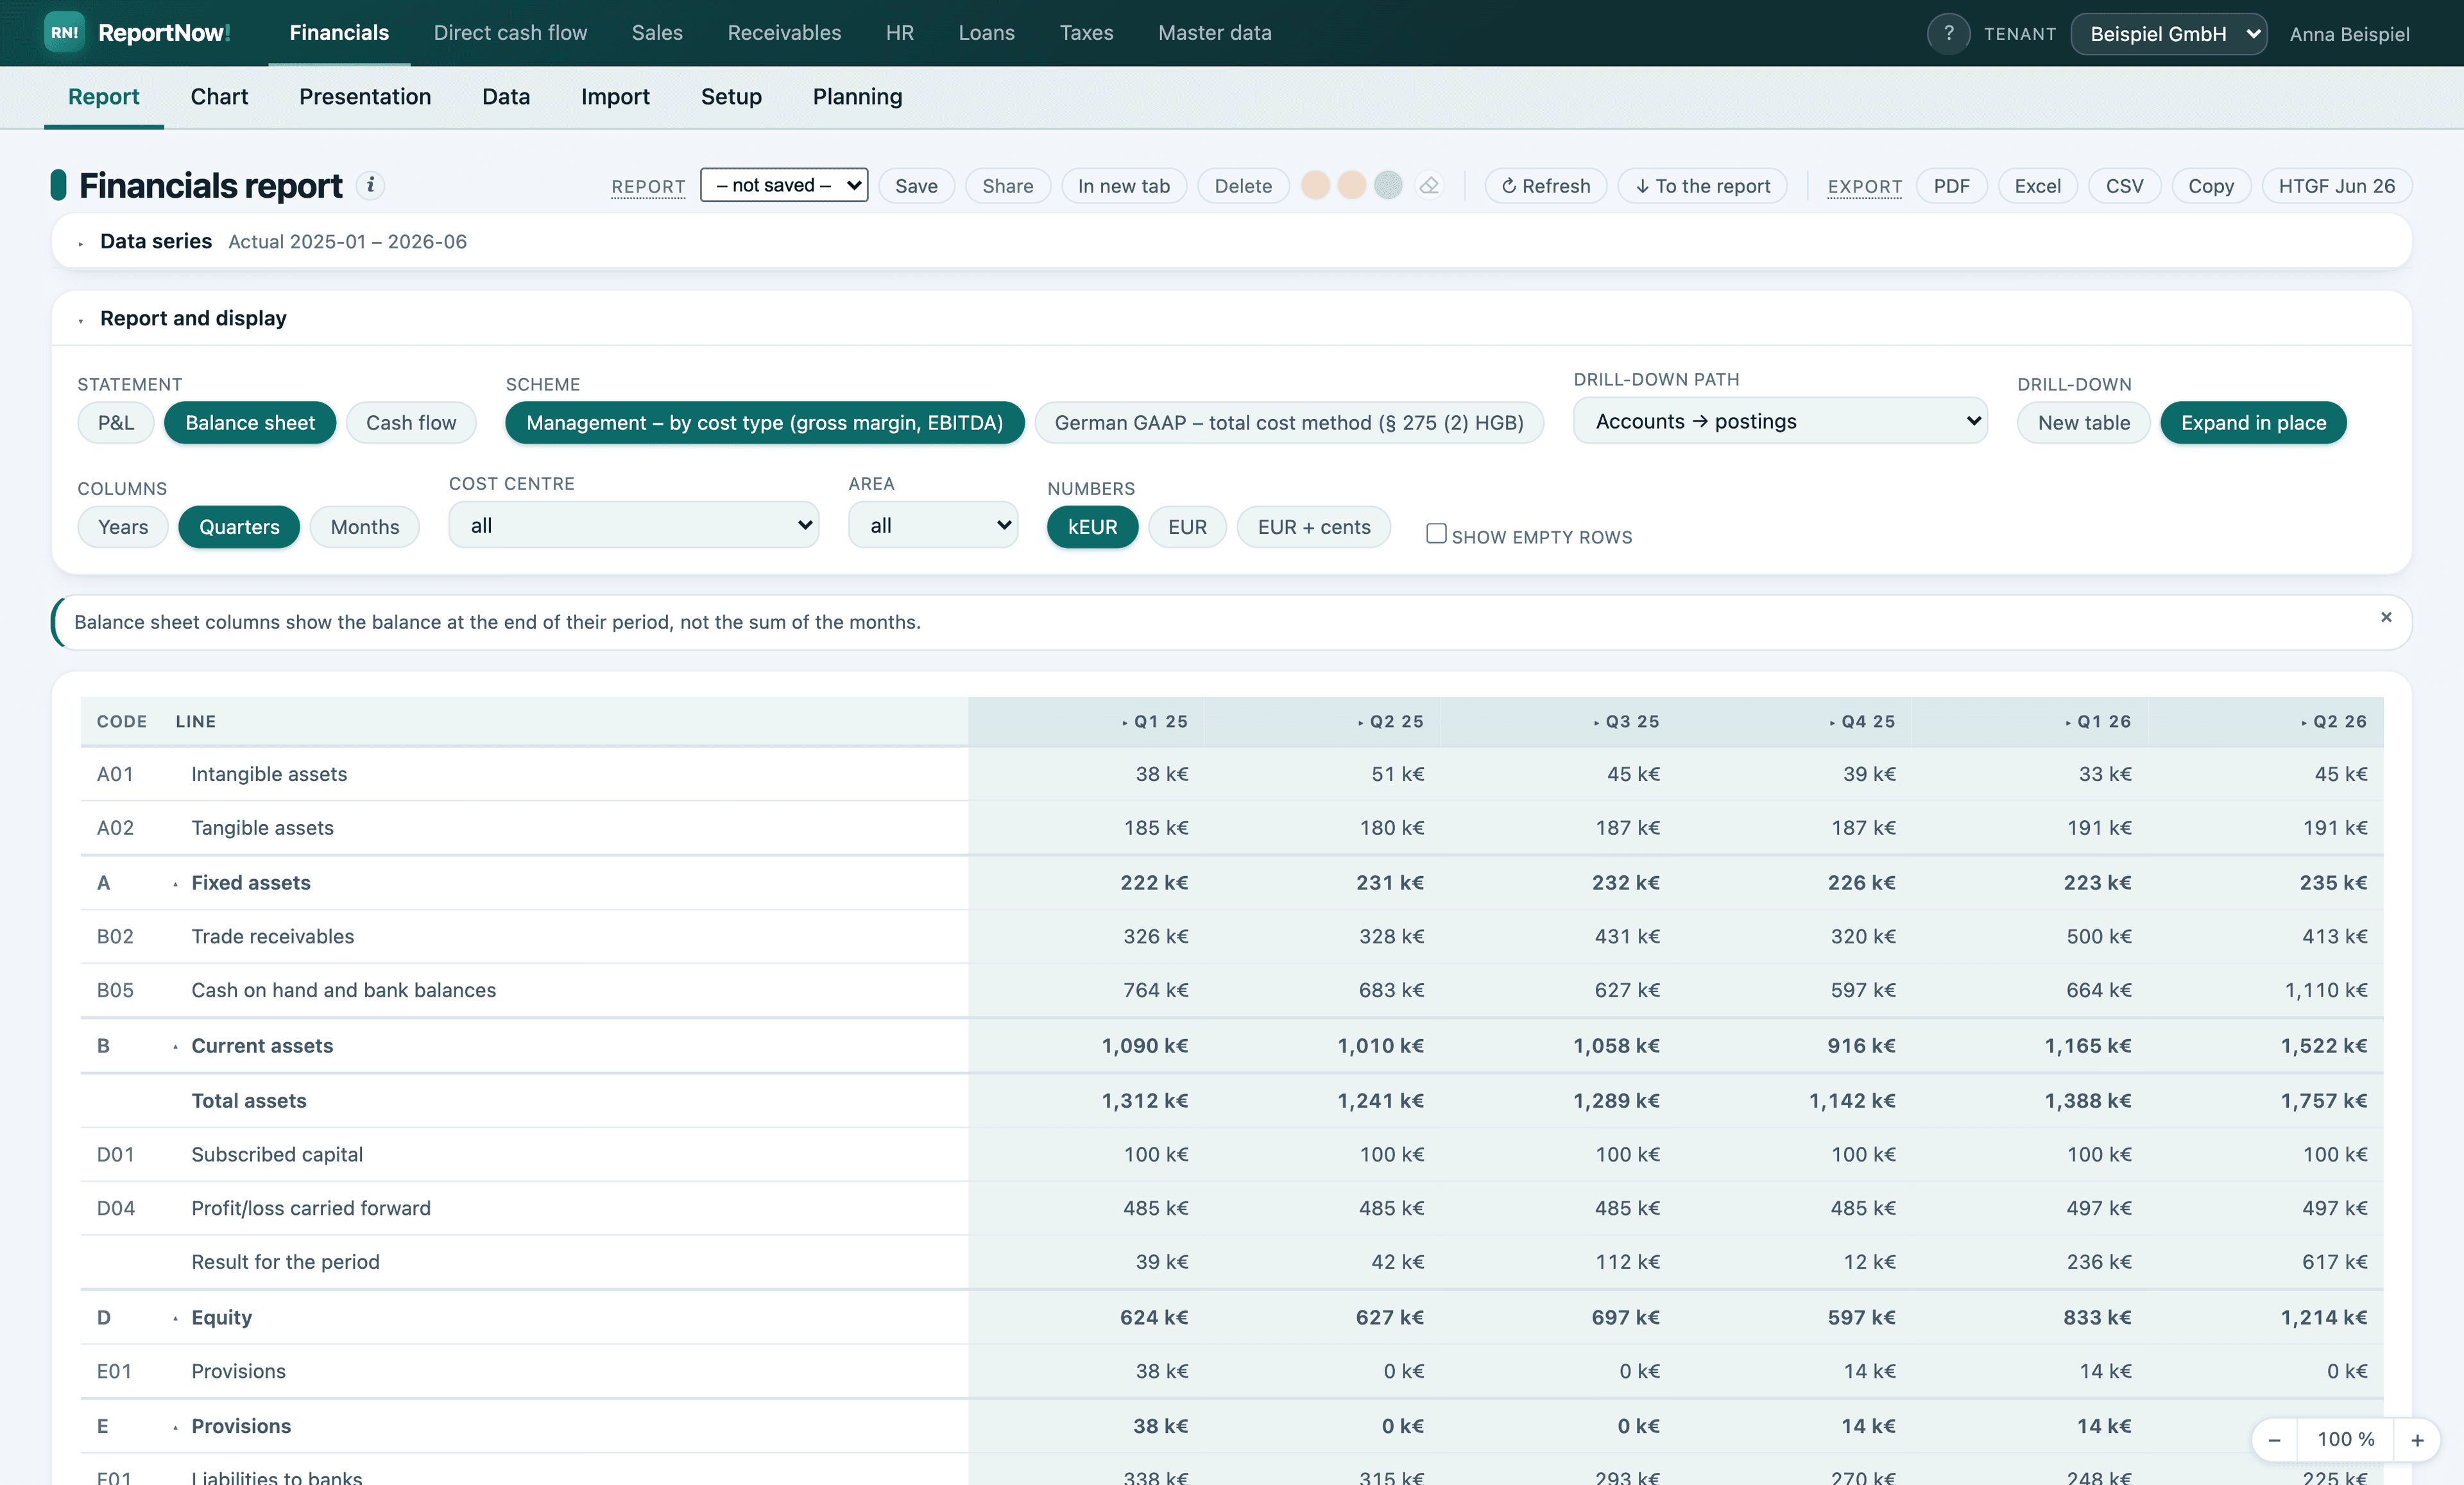Export the report to Excel
This screenshot has height=1485, width=2464.
[x=2037, y=186]
